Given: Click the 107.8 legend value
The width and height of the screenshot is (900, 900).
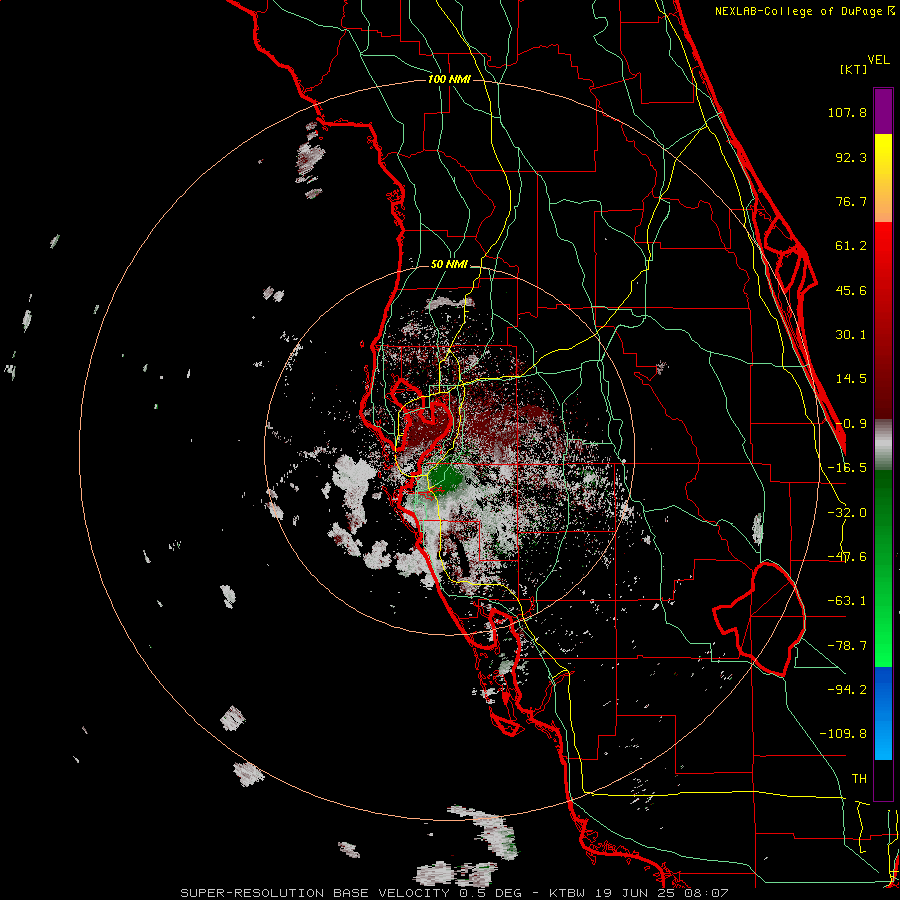Looking at the screenshot, I should (847, 112).
